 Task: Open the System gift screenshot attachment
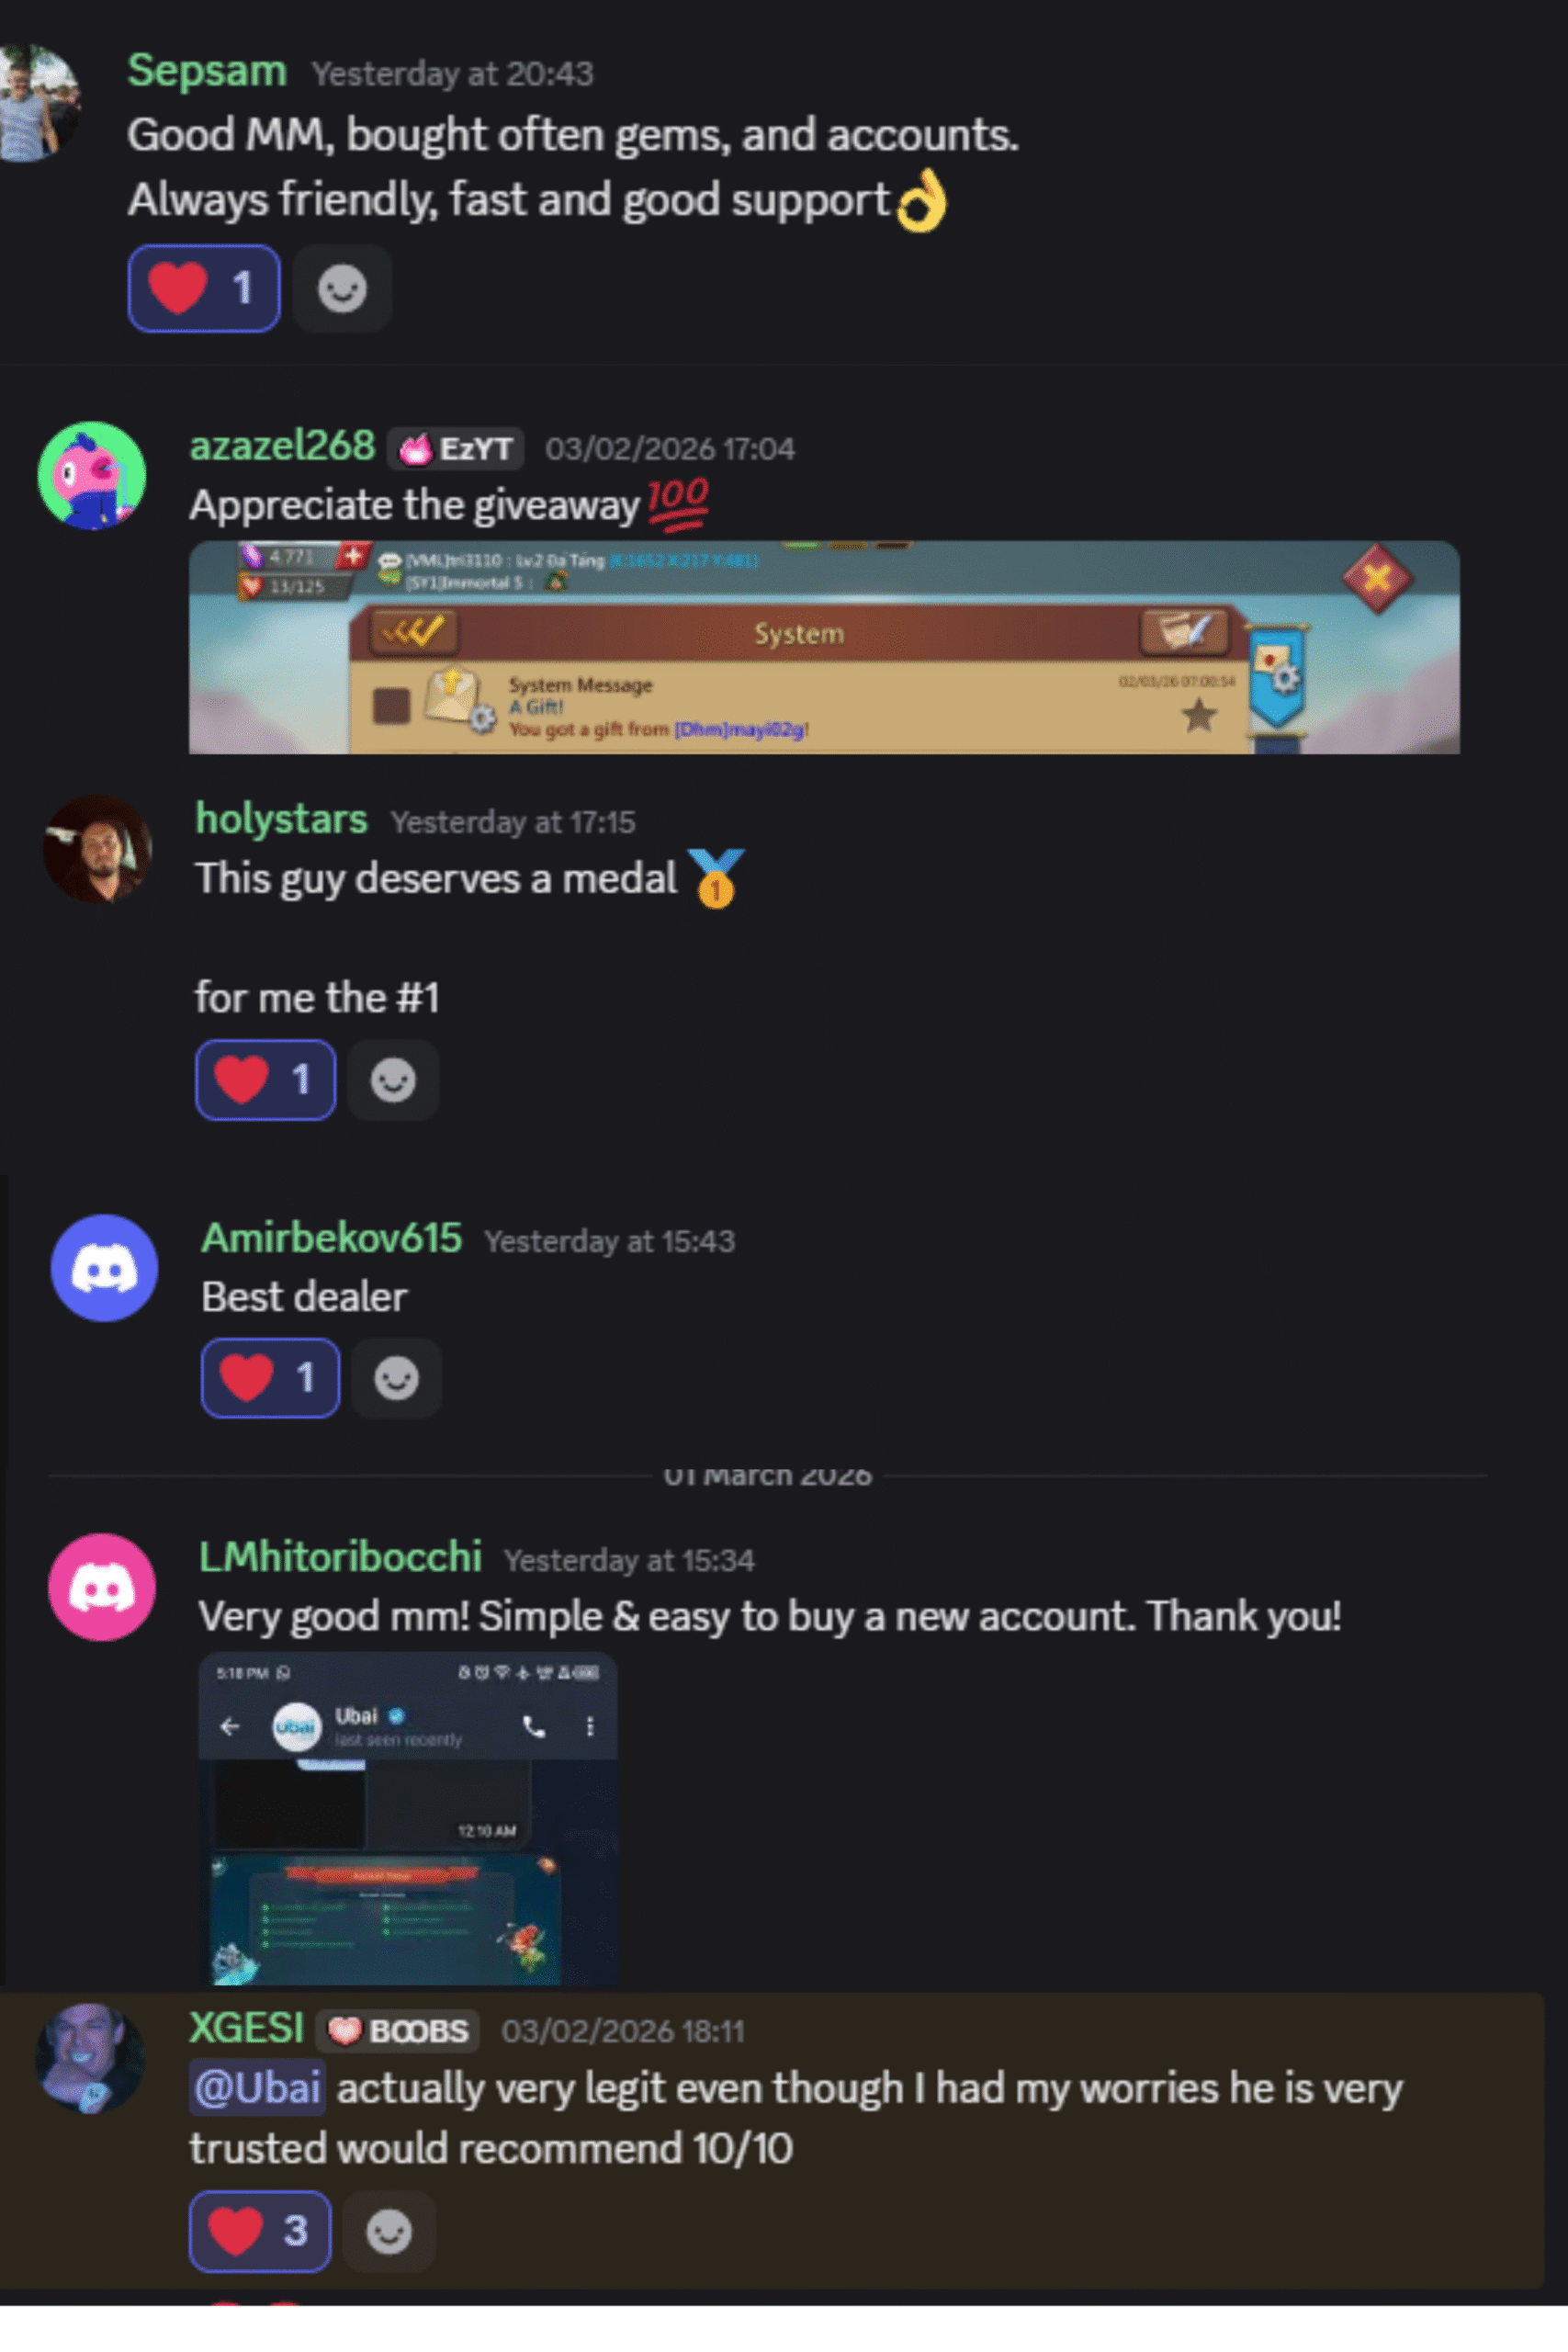(824, 647)
